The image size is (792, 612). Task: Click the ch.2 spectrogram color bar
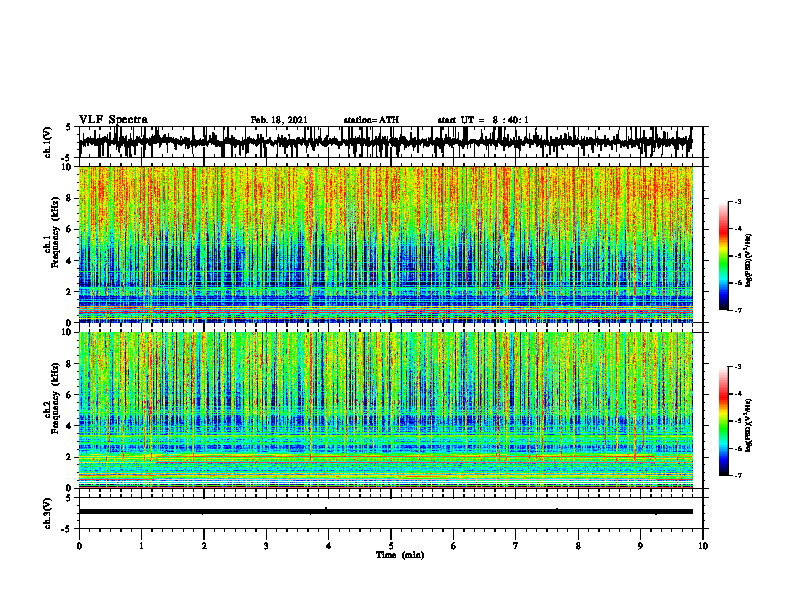coord(724,421)
